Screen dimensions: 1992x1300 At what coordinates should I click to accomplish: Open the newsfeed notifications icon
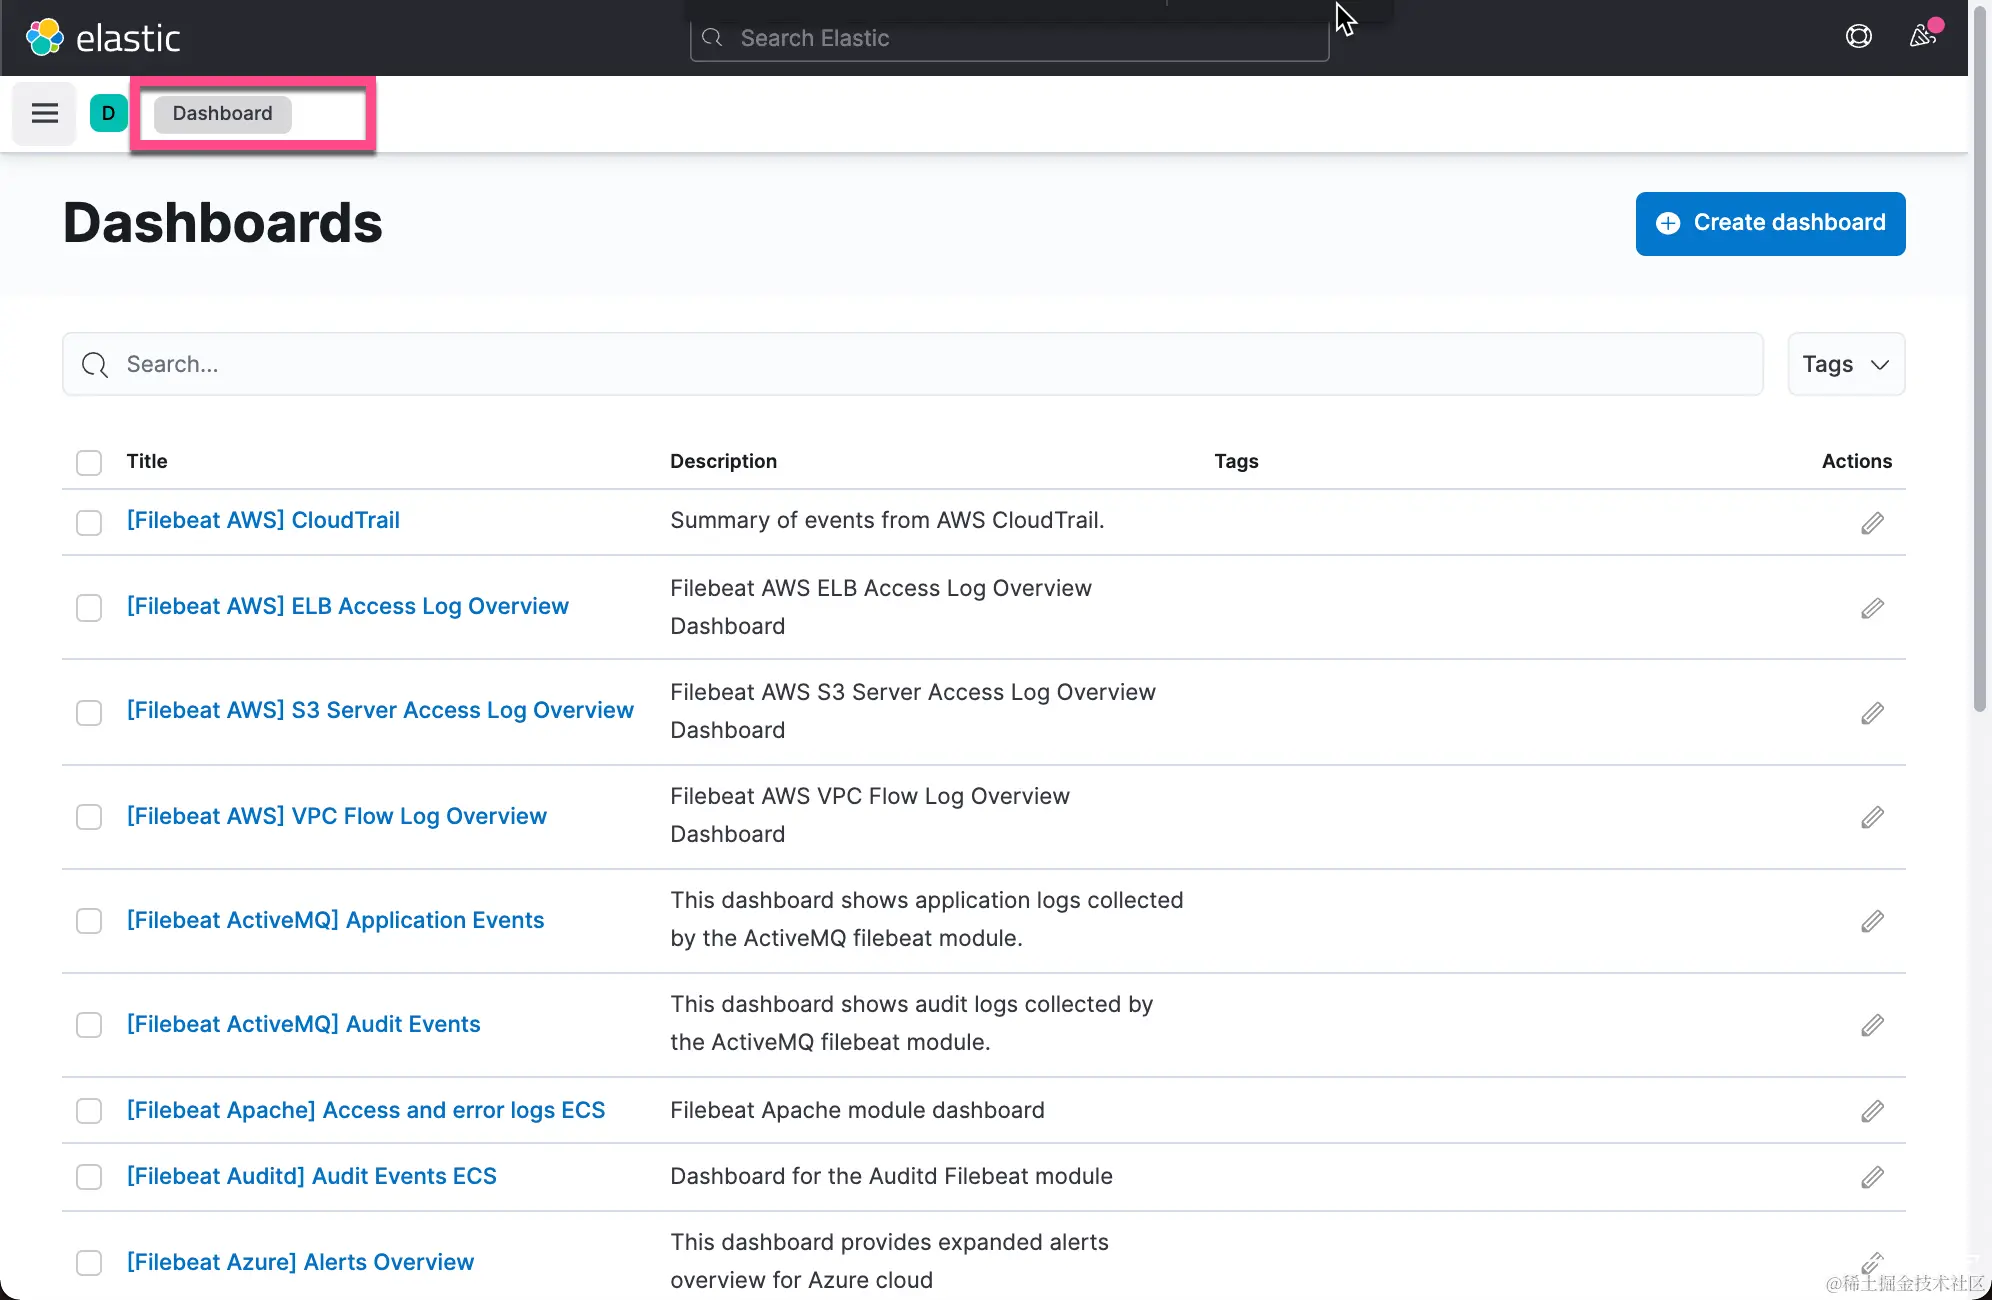pos(1922,37)
